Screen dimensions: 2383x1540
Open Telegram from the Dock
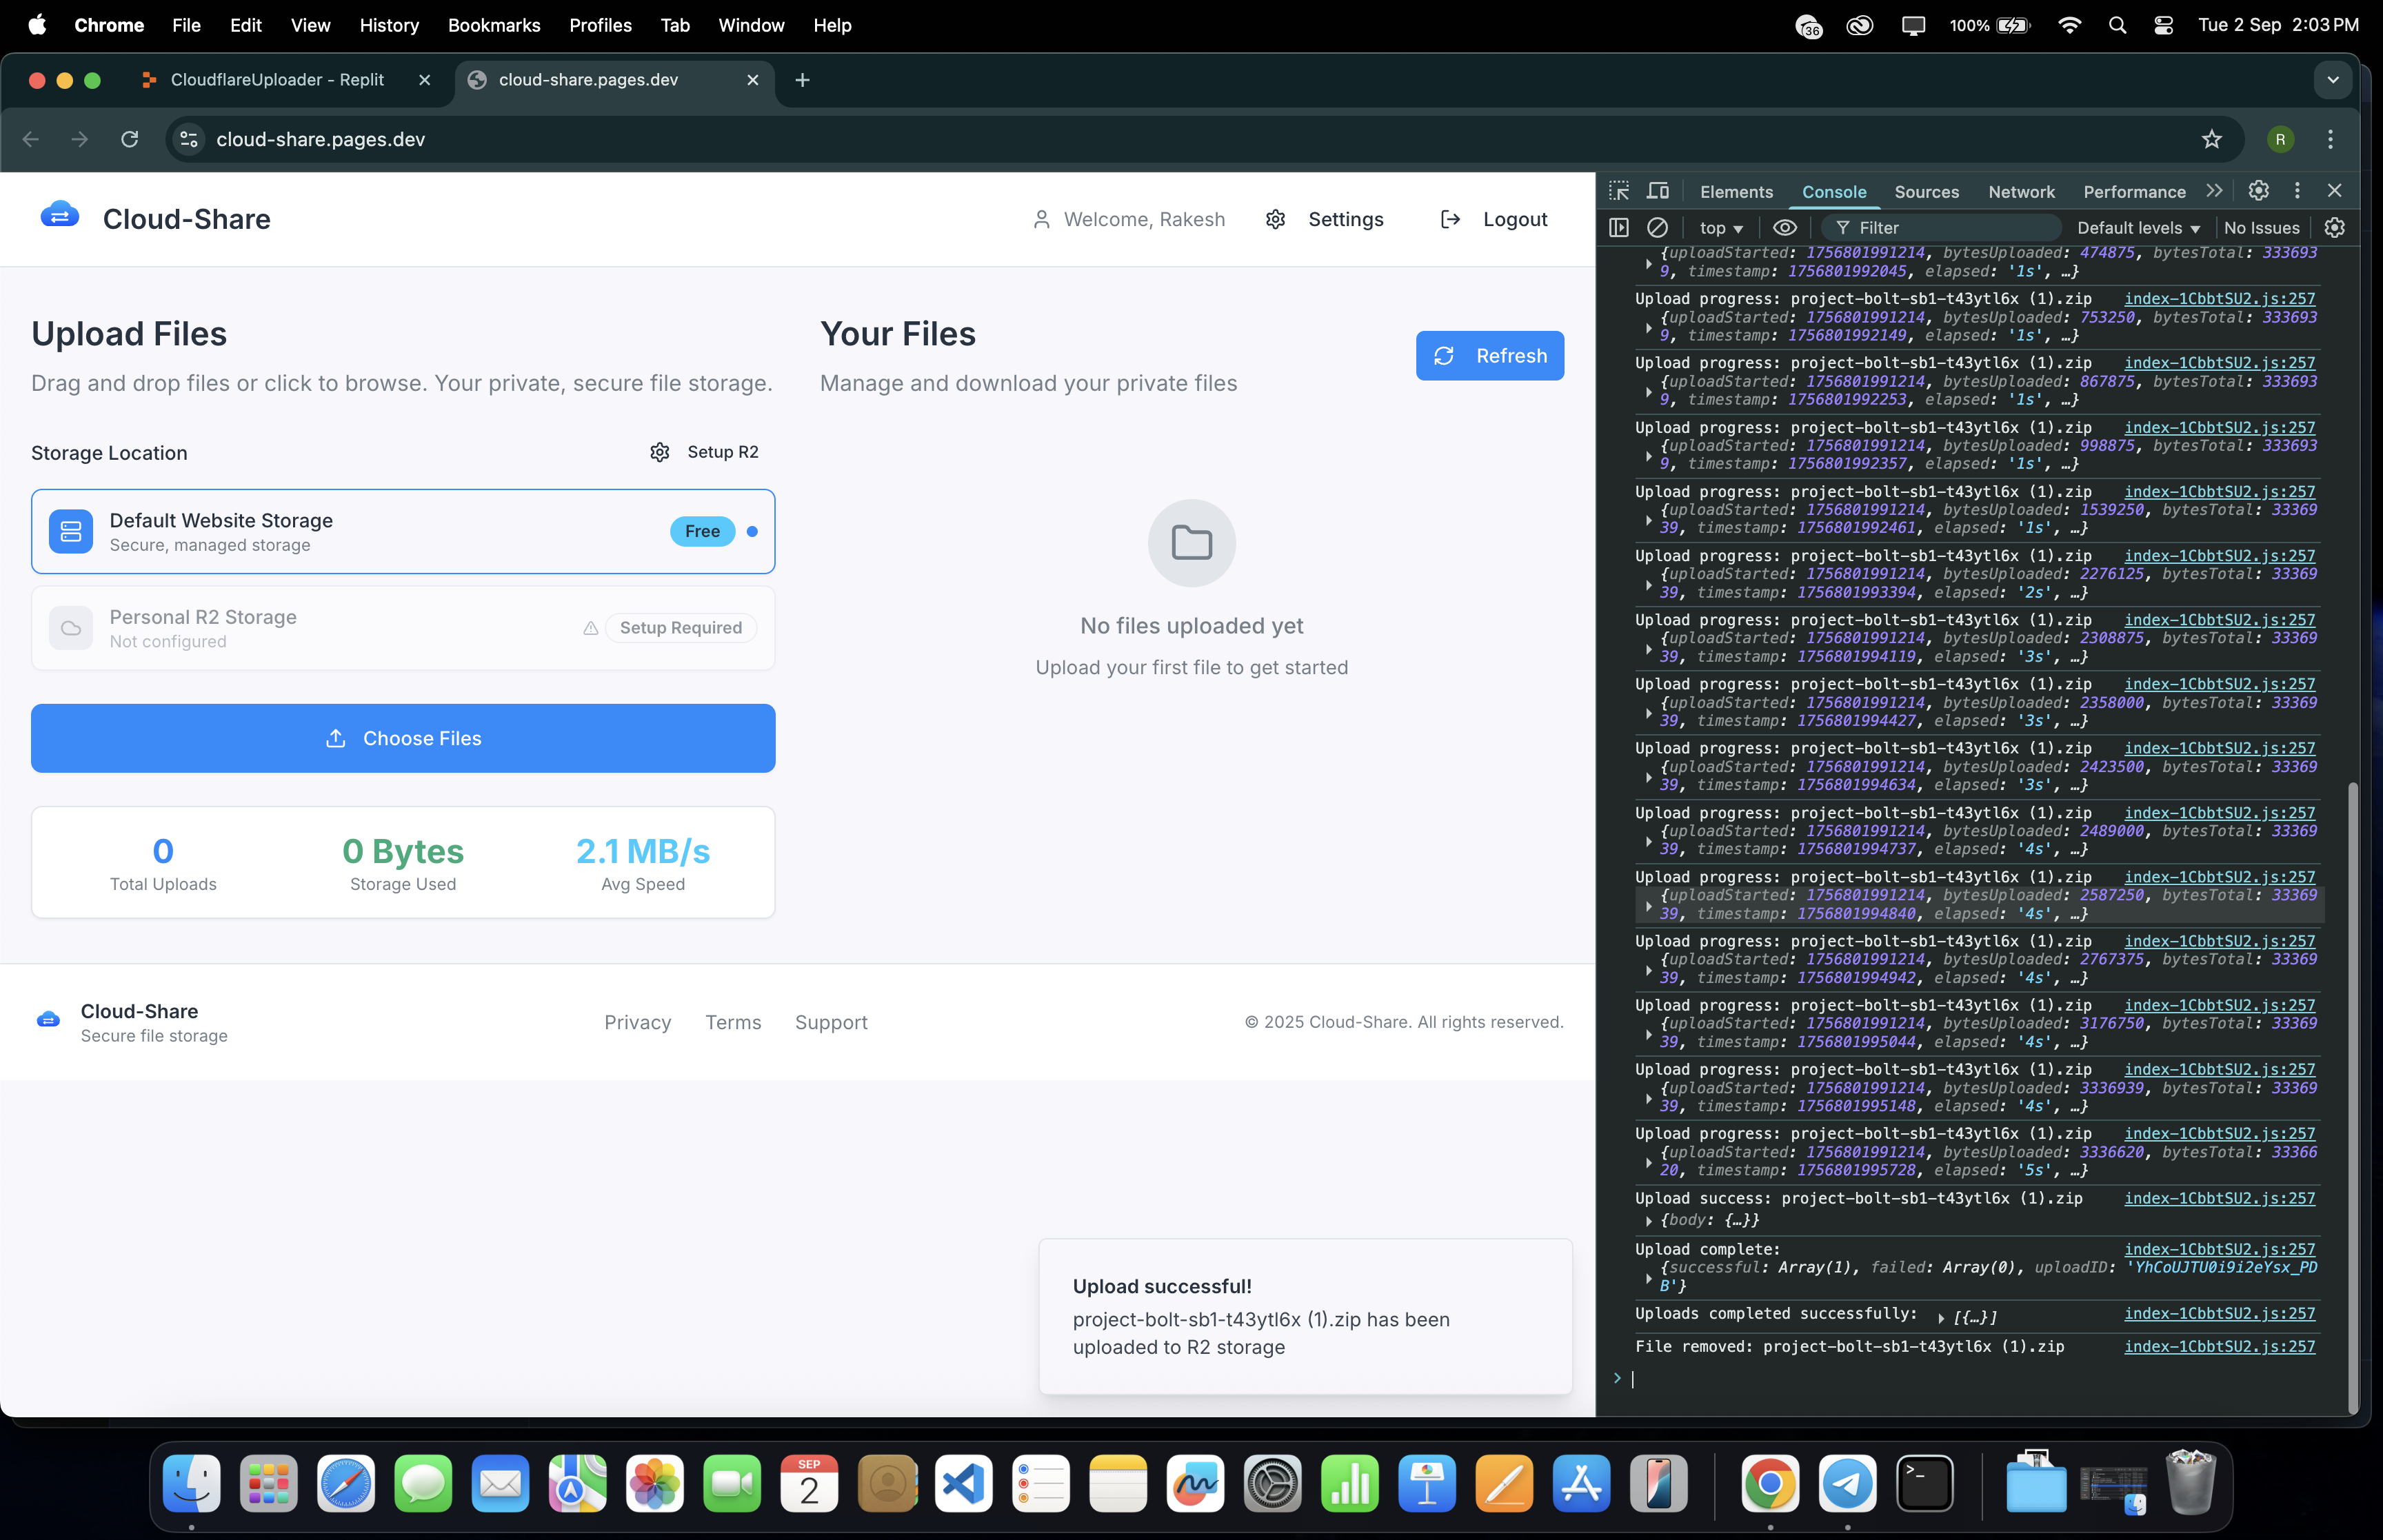(1847, 1483)
